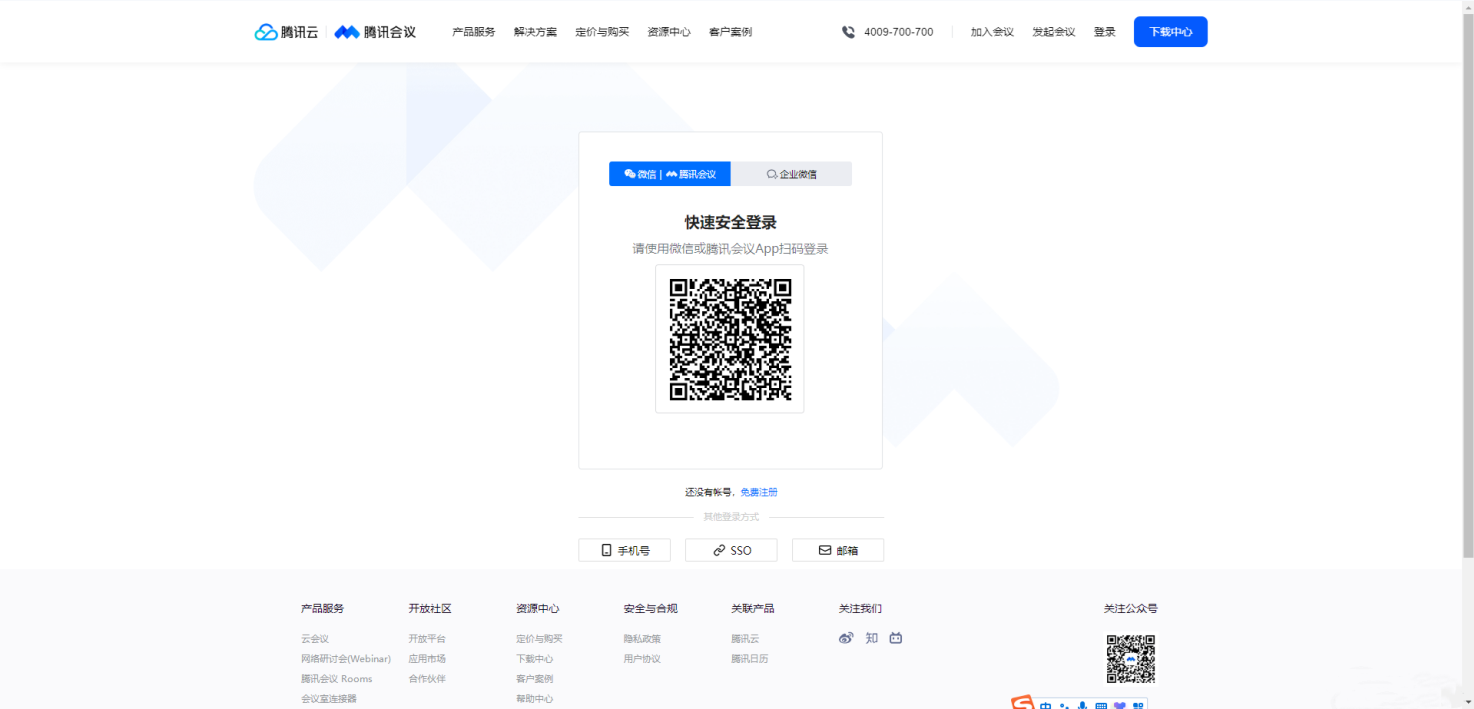Open the 隐私政策 footer link
The image size is (1474, 709).
pyautogui.click(x=642, y=639)
